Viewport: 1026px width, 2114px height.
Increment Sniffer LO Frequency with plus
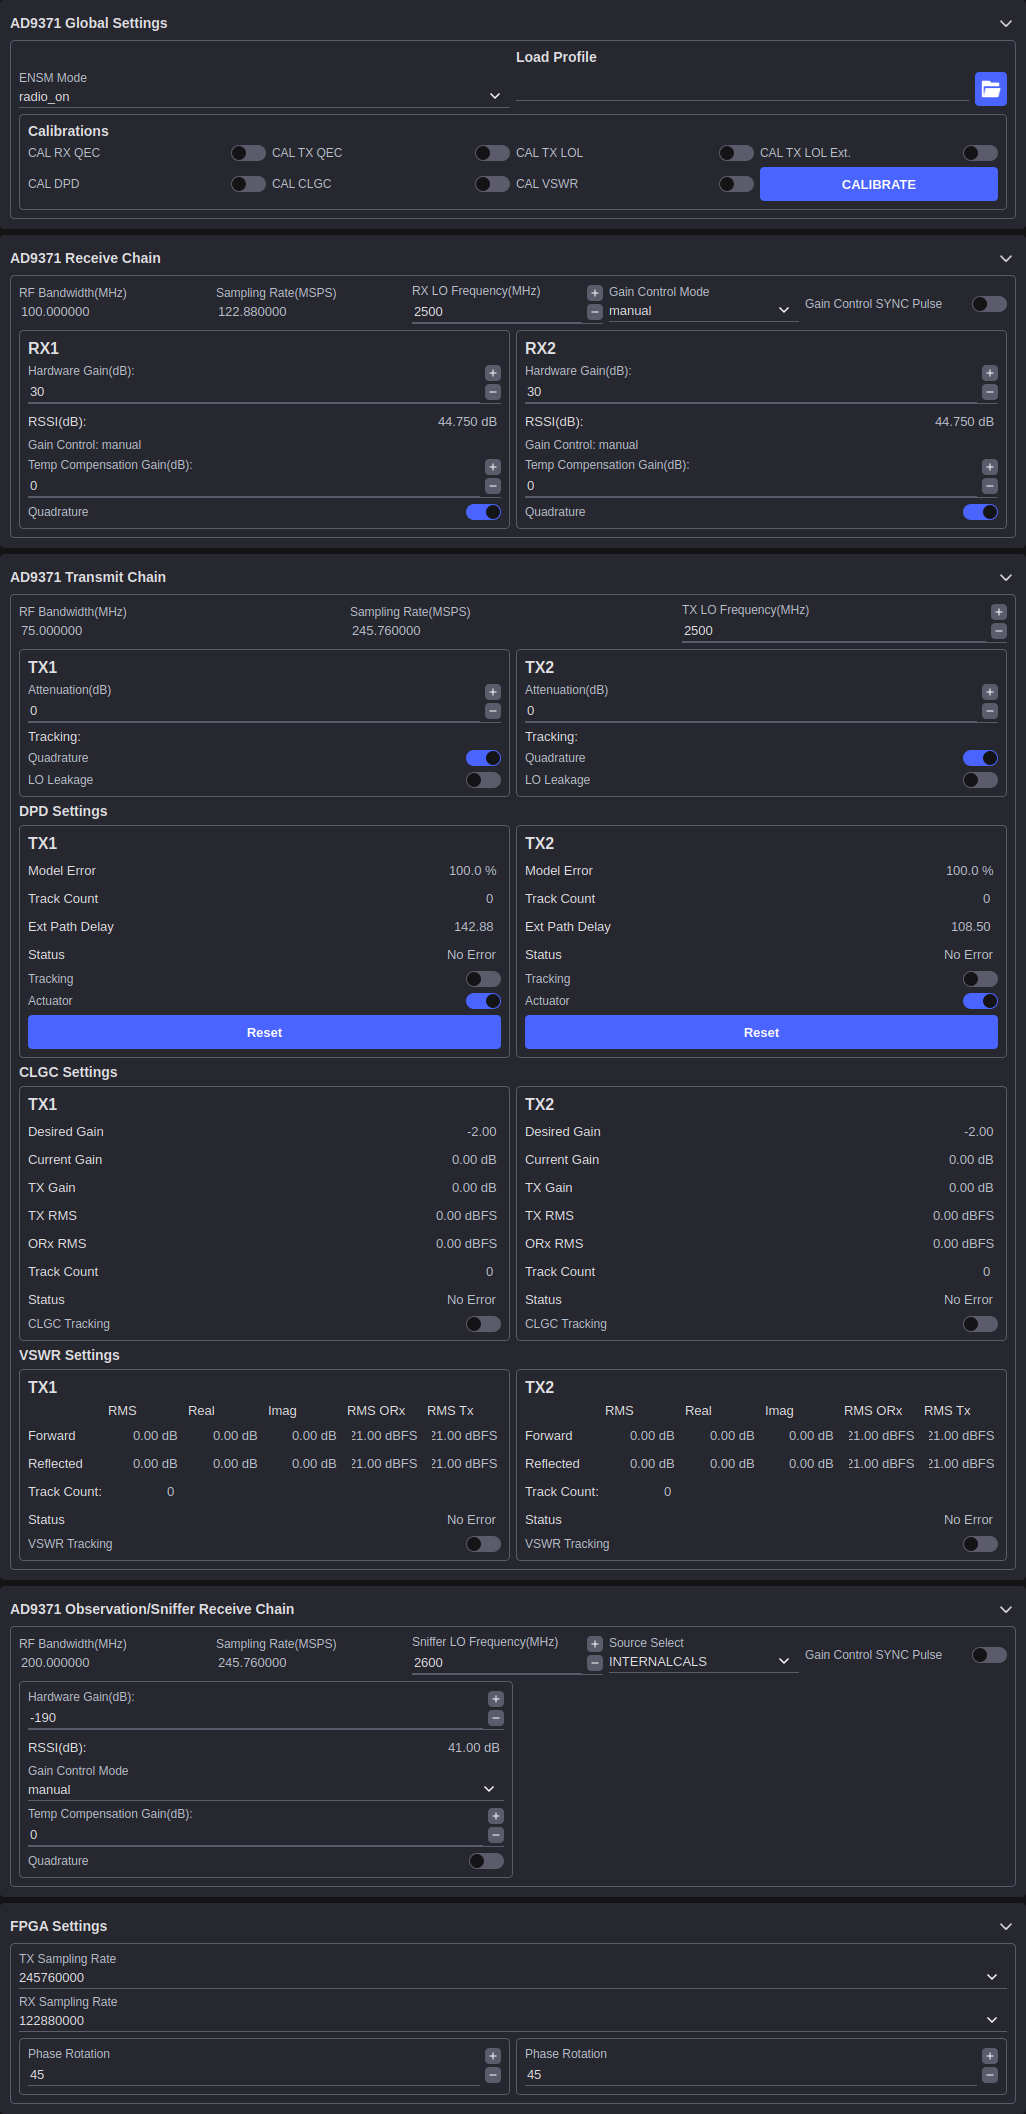(594, 1644)
